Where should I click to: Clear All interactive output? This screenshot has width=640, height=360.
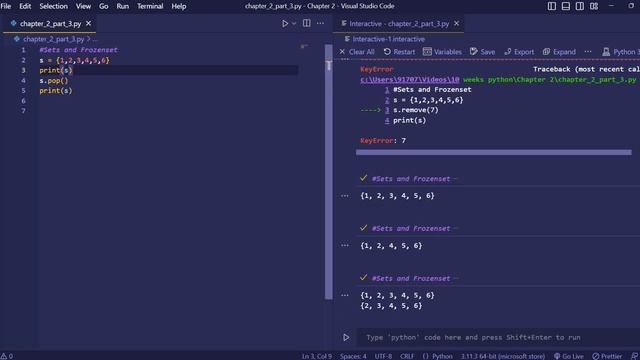357,52
